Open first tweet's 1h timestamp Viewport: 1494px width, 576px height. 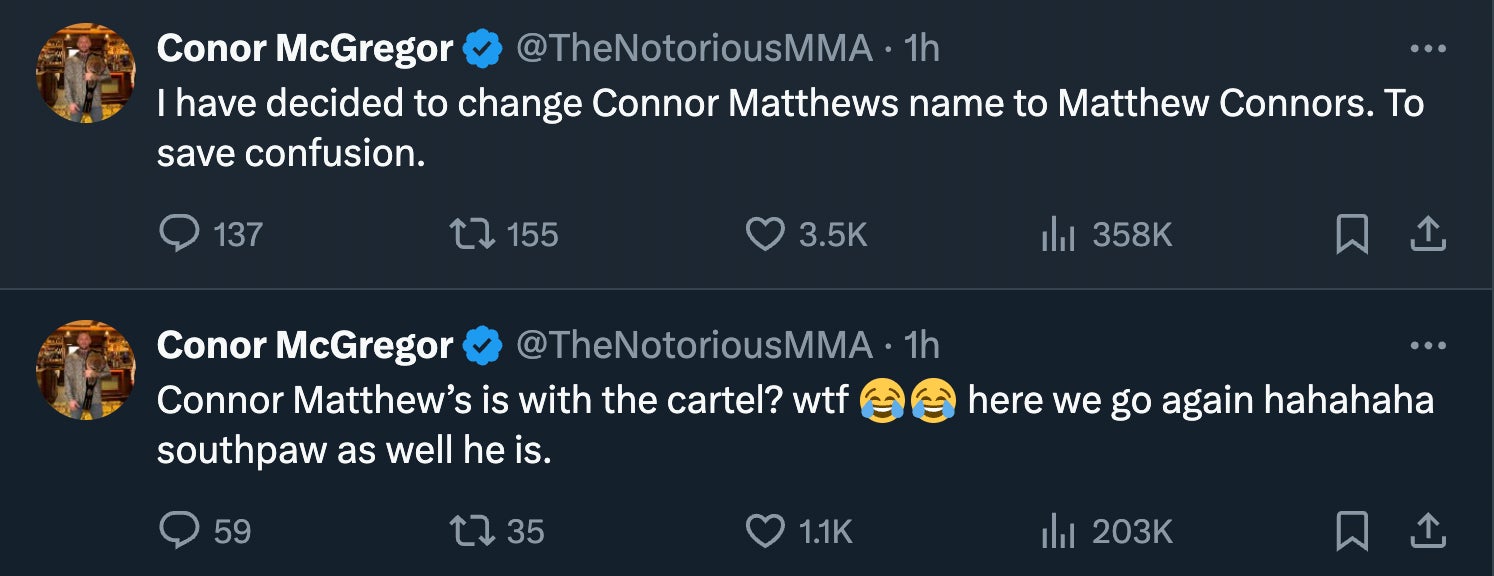pos(921,48)
